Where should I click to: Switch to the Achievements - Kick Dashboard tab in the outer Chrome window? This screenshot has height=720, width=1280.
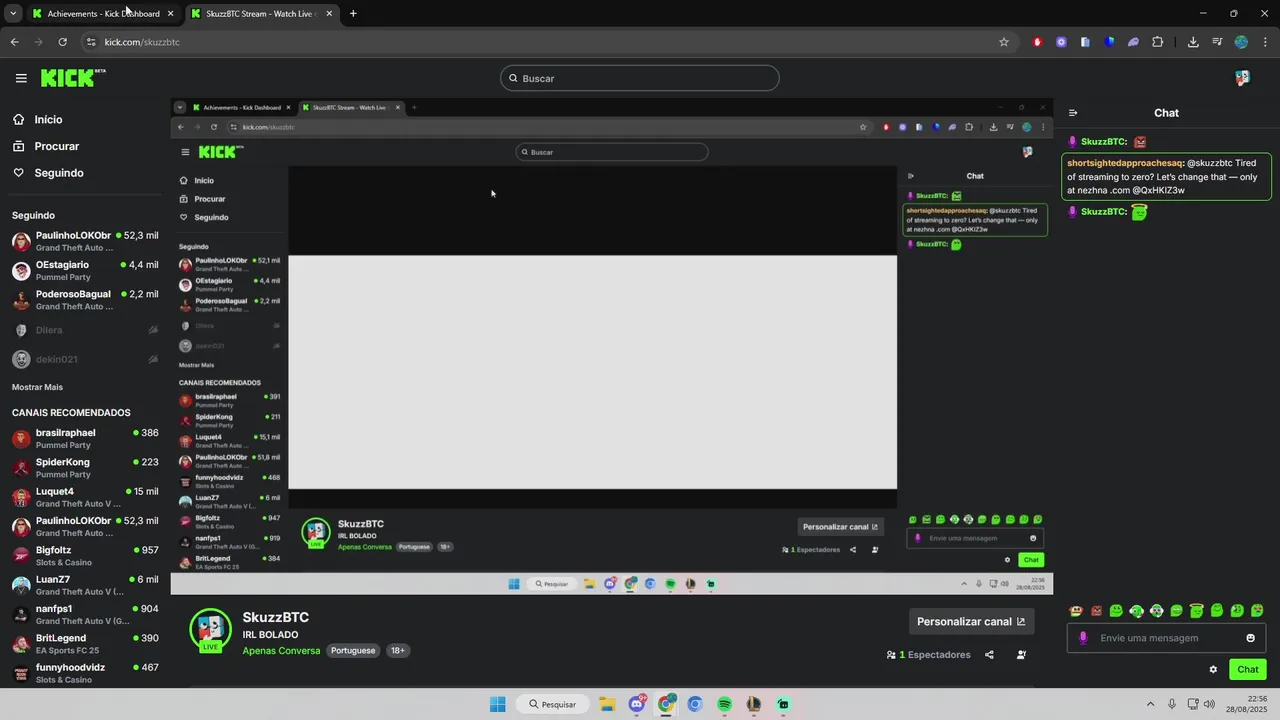point(103,14)
